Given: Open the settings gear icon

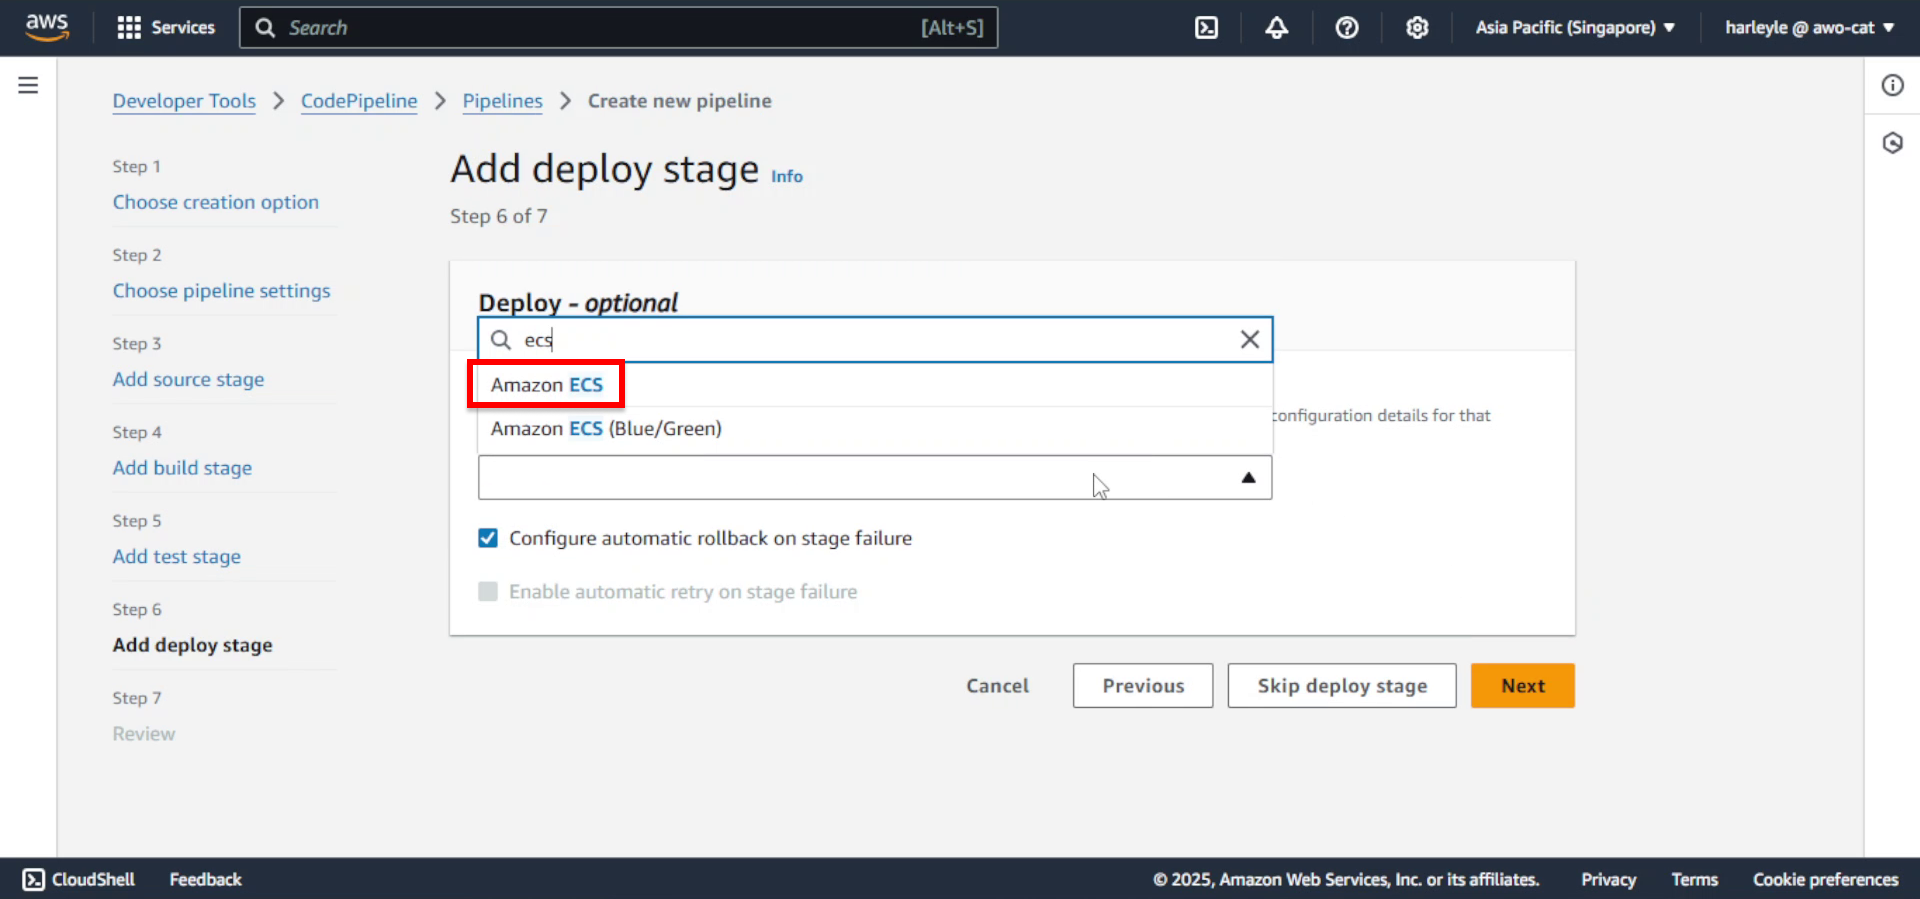Looking at the screenshot, I should [x=1417, y=28].
